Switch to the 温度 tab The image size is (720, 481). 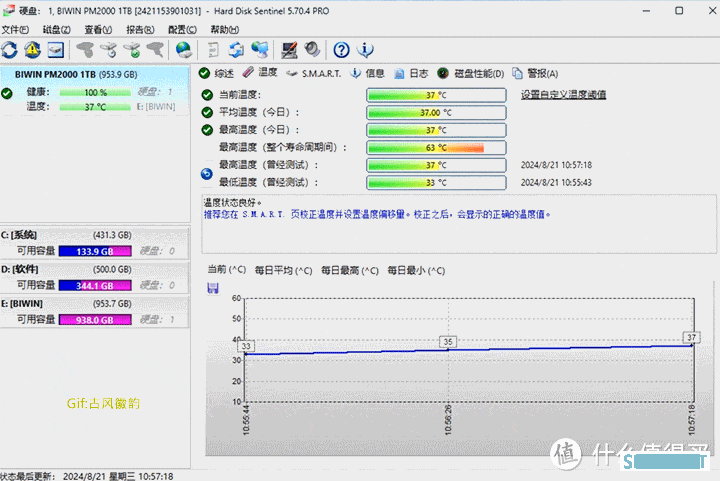coord(260,72)
